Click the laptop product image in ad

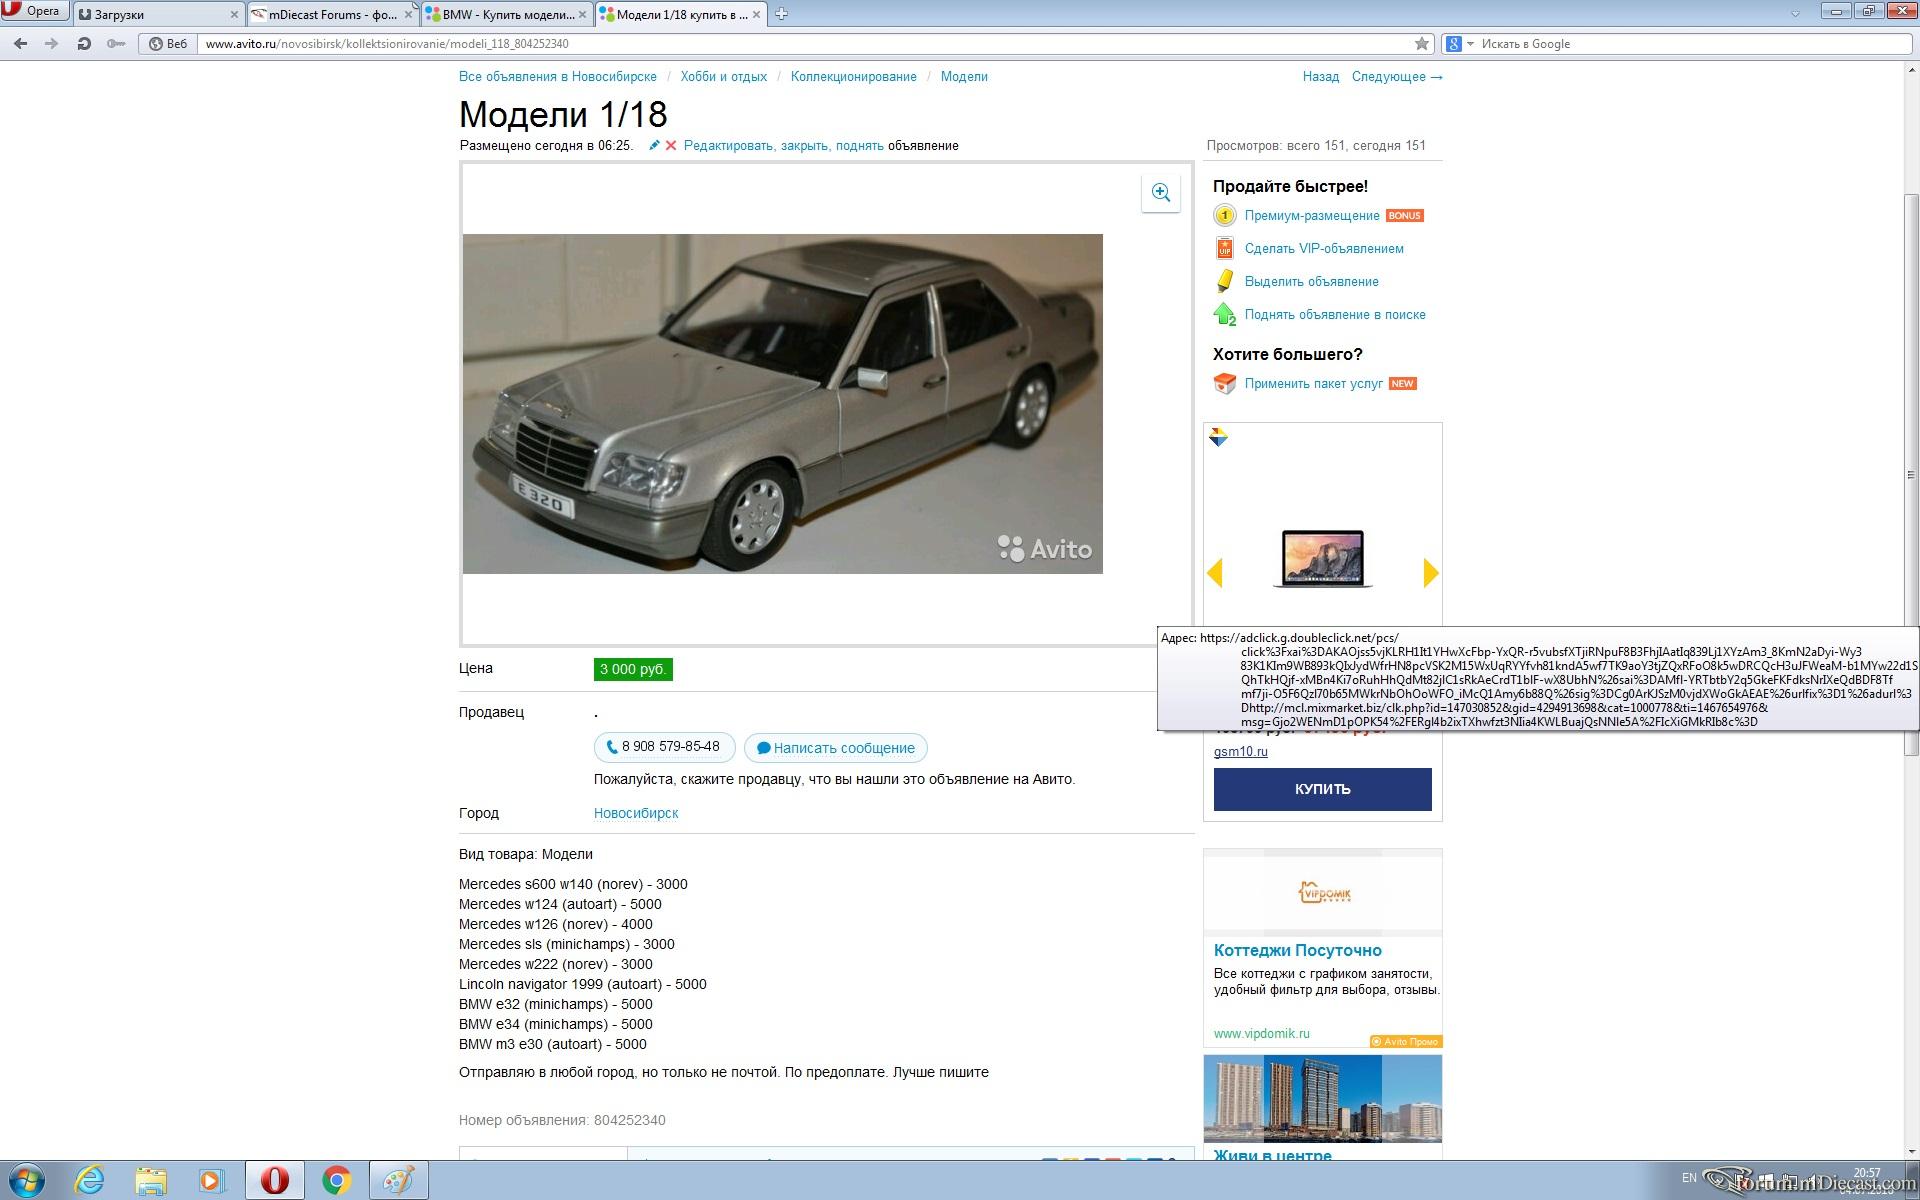(1322, 558)
